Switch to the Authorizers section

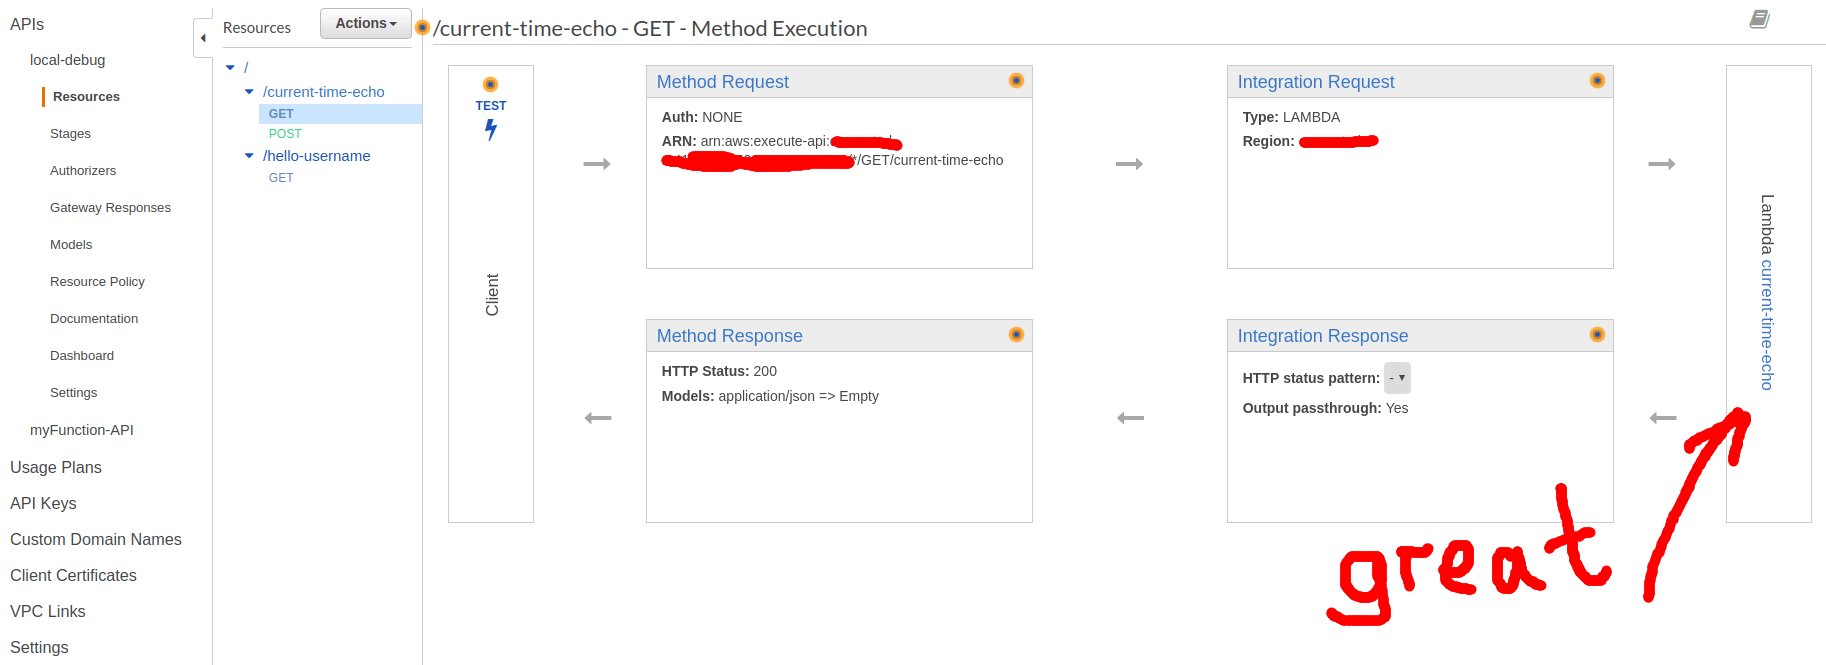83,170
